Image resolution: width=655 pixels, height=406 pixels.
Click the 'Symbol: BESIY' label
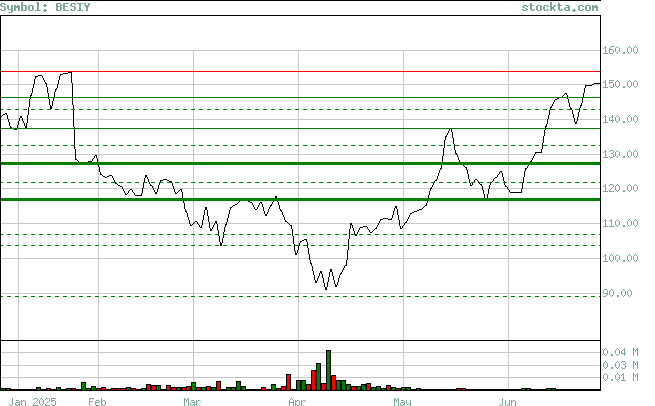45,7
